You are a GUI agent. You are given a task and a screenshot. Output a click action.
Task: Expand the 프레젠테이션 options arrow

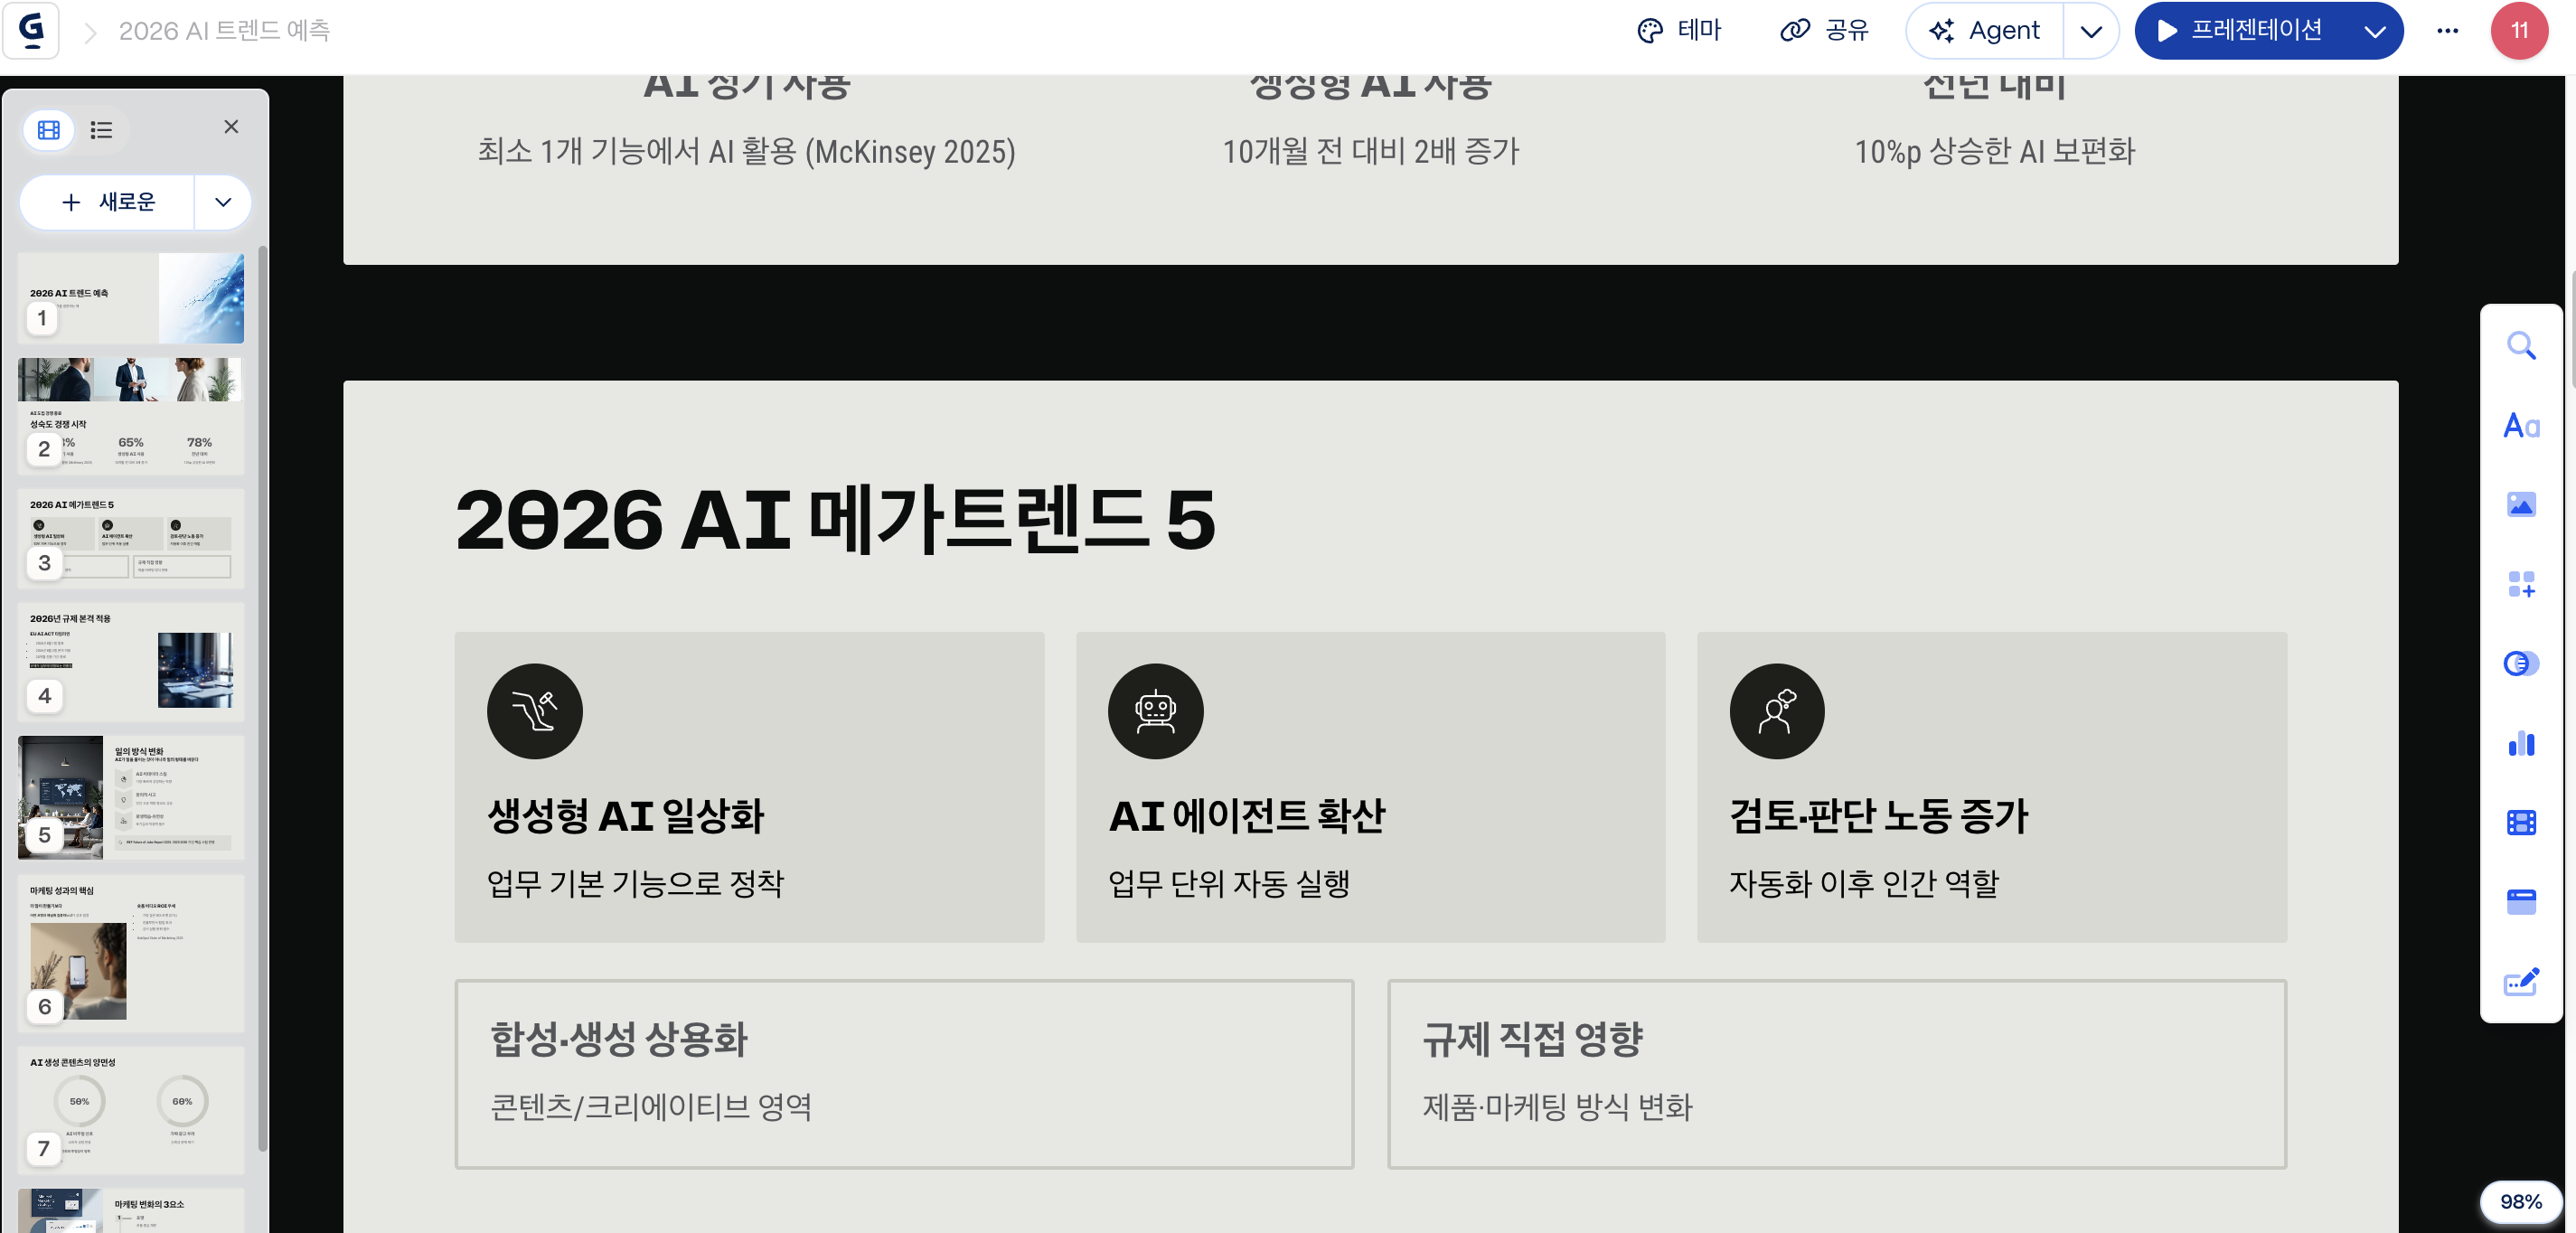coord(2374,31)
